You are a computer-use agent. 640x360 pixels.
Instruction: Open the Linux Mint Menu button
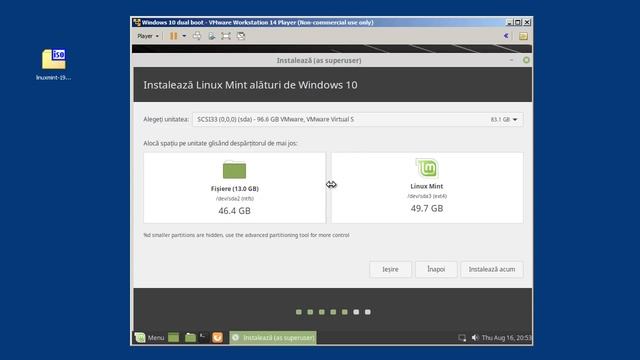pyautogui.click(x=150, y=338)
